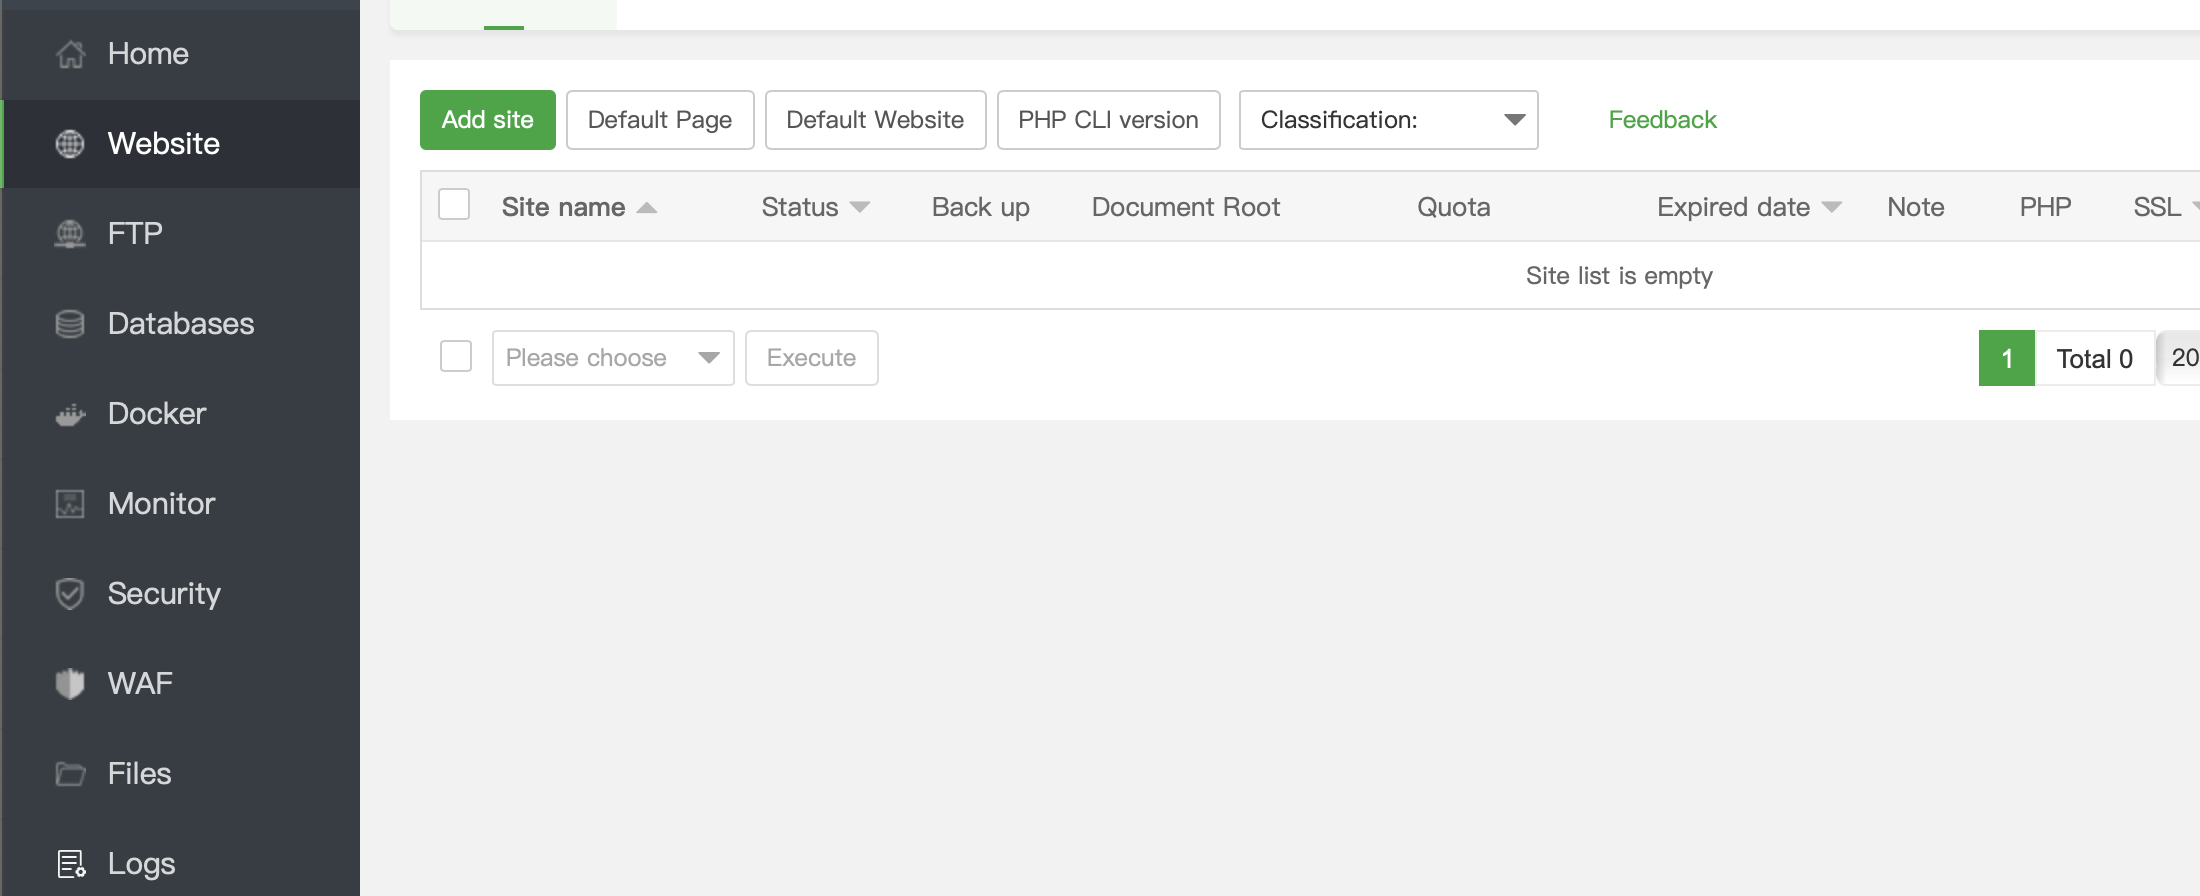Open the Feedback link
Image resolution: width=2200 pixels, height=896 pixels.
(1662, 120)
